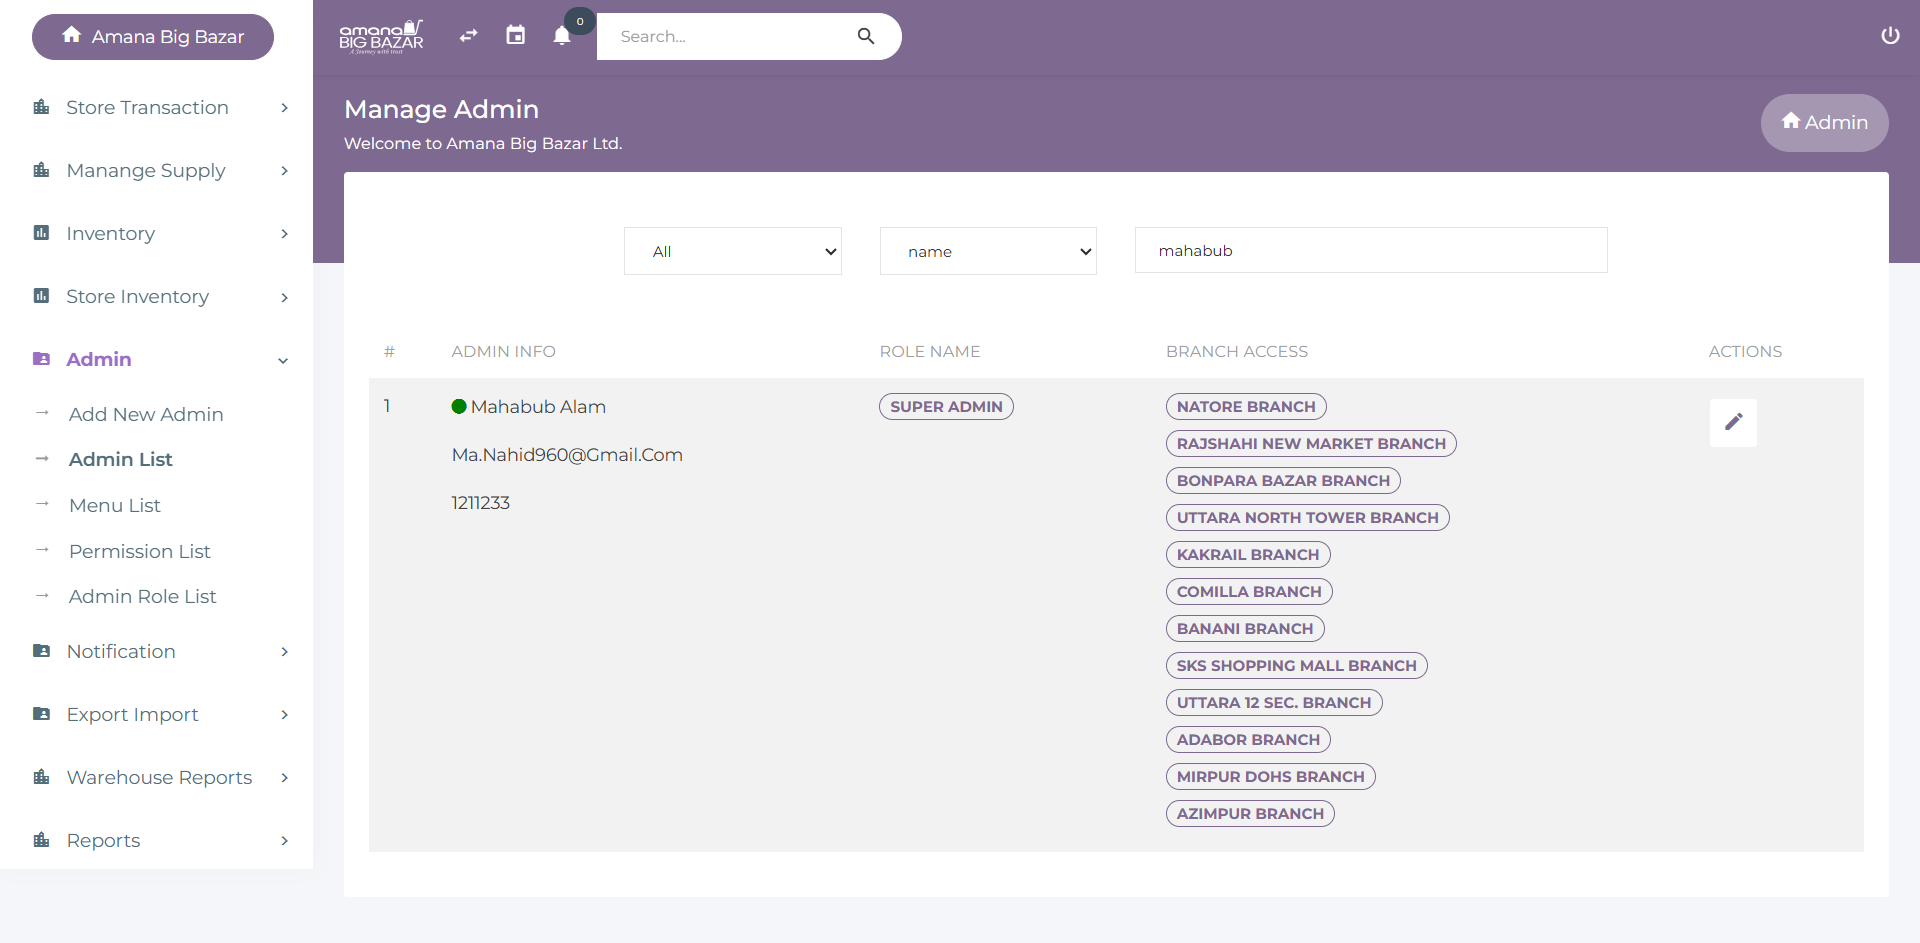Click the swap arrows icon in header
The height and width of the screenshot is (943, 1920).
tap(468, 36)
